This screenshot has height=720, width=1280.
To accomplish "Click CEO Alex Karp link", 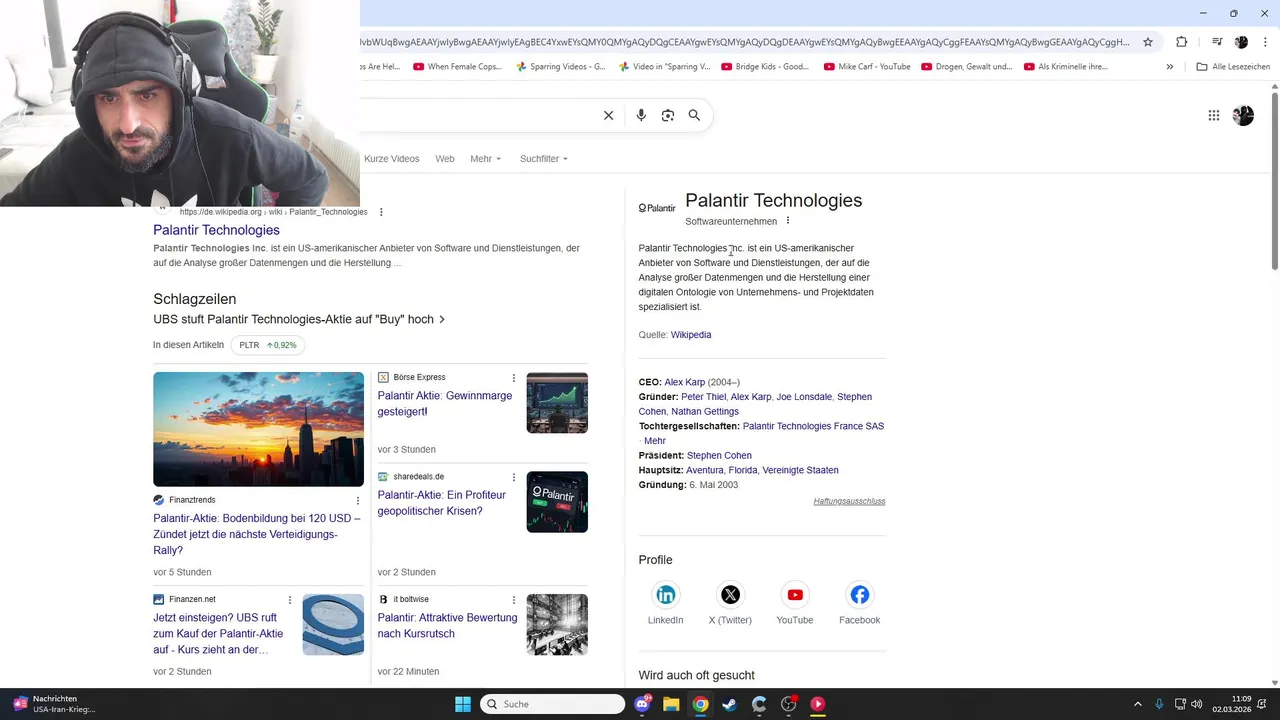I will 685,382.
